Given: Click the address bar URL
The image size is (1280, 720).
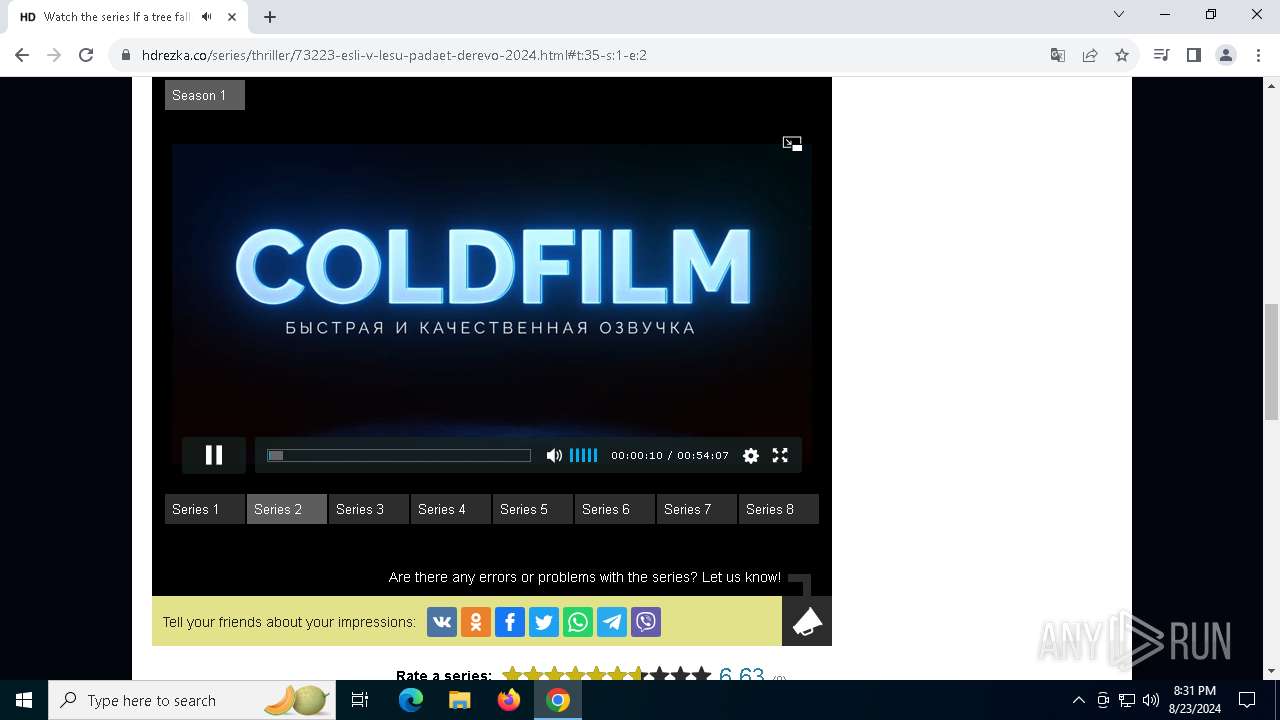Looking at the screenshot, I should click(394, 55).
